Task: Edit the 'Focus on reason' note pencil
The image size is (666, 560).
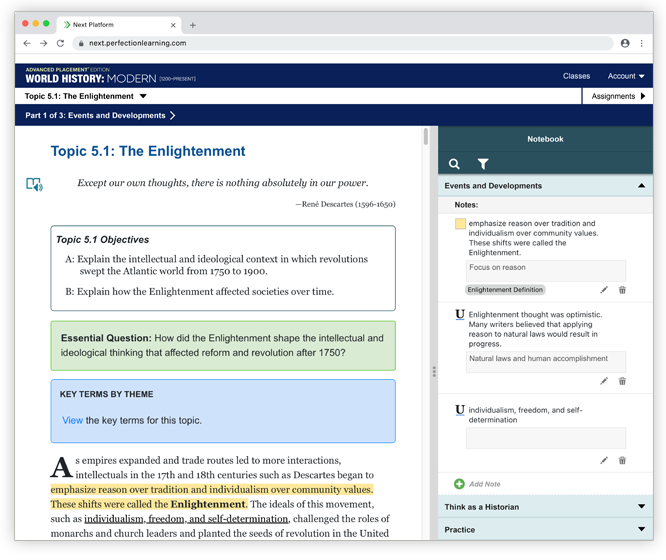Action: pos(604,290)
